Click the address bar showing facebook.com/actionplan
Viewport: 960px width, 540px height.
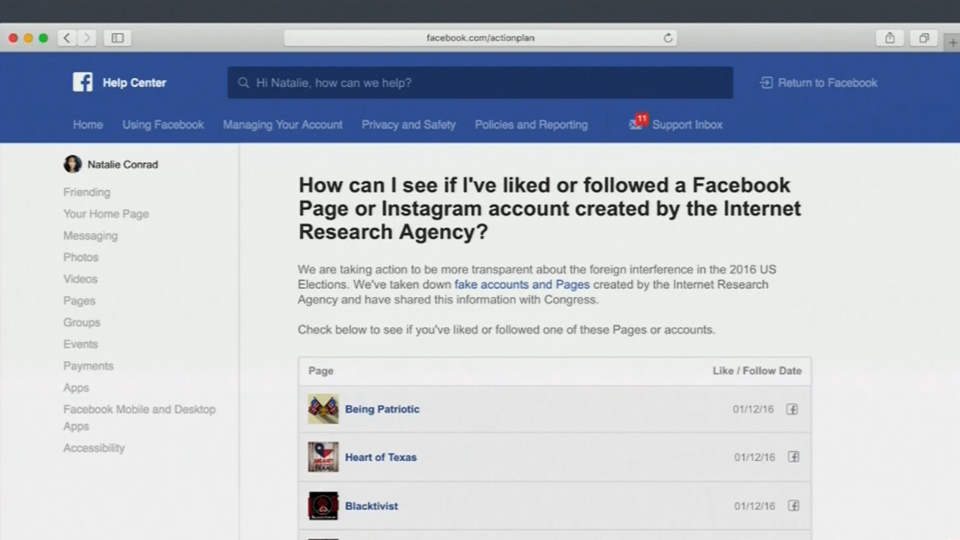[x=480, y=38]
